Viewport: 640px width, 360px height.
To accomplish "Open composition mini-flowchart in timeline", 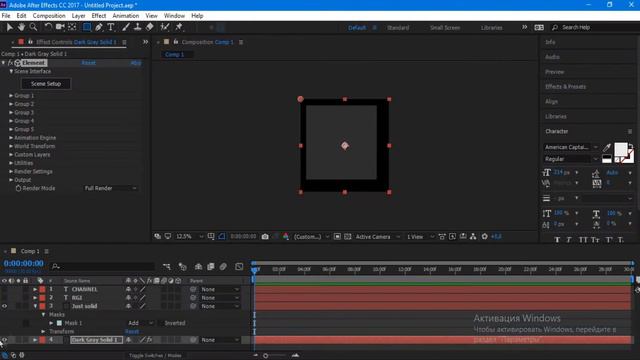I will (167, 267).
